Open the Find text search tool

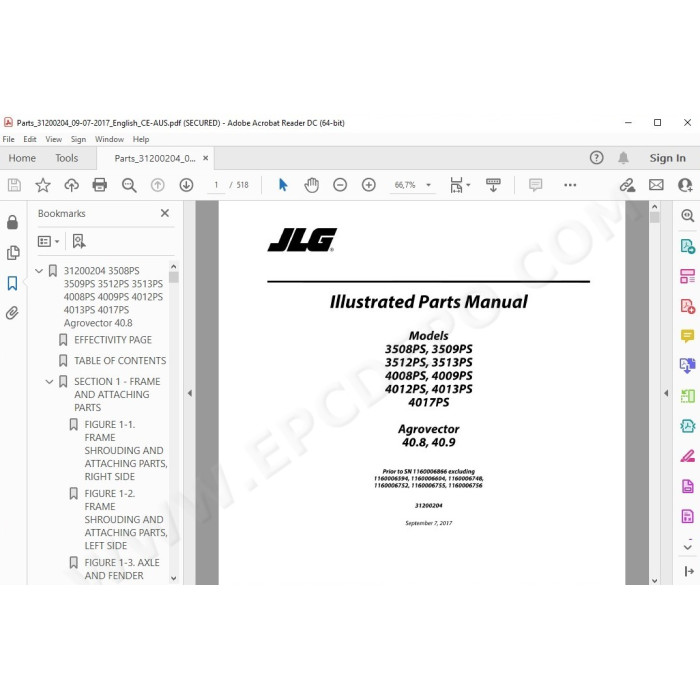(129, 185)
